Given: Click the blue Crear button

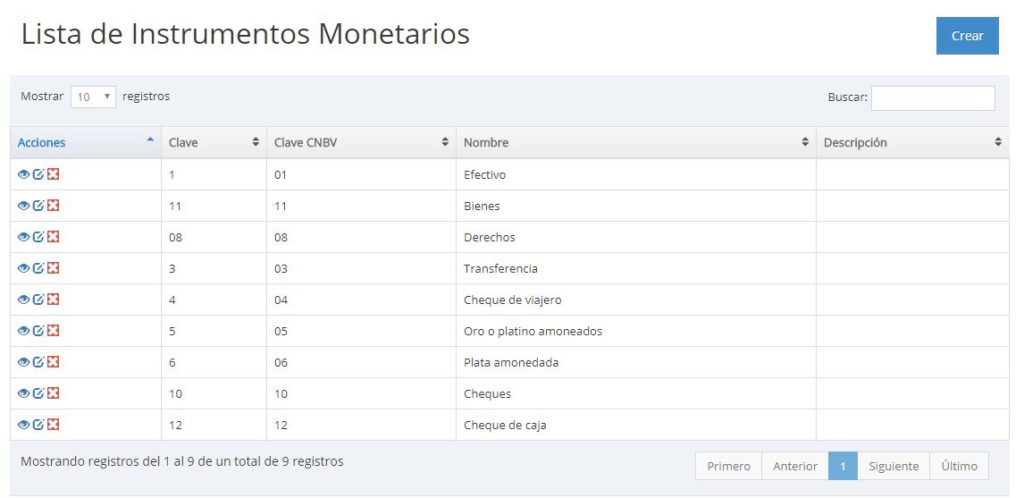Looking at the screenshot, I should pyautogui.click(x=967, y=36).
